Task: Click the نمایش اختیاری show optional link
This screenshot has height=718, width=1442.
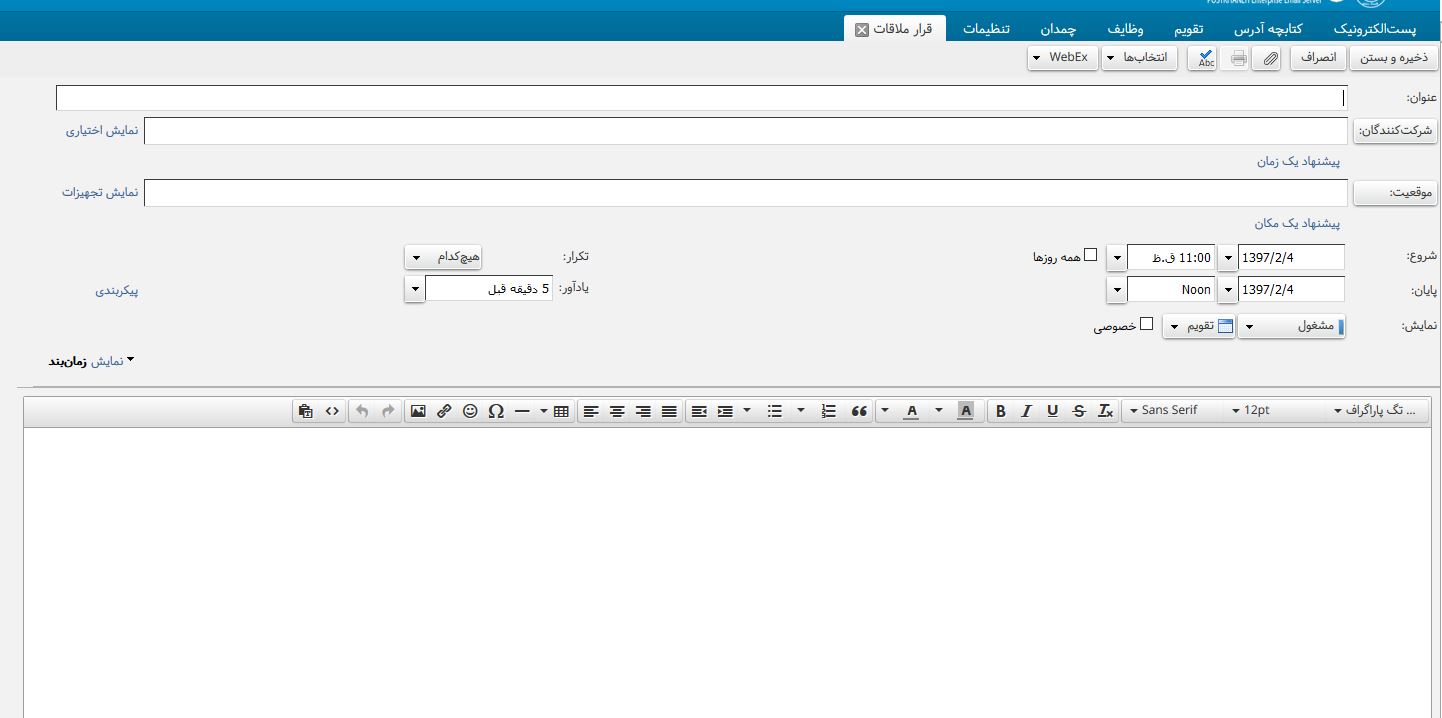Action: point(102,131)
